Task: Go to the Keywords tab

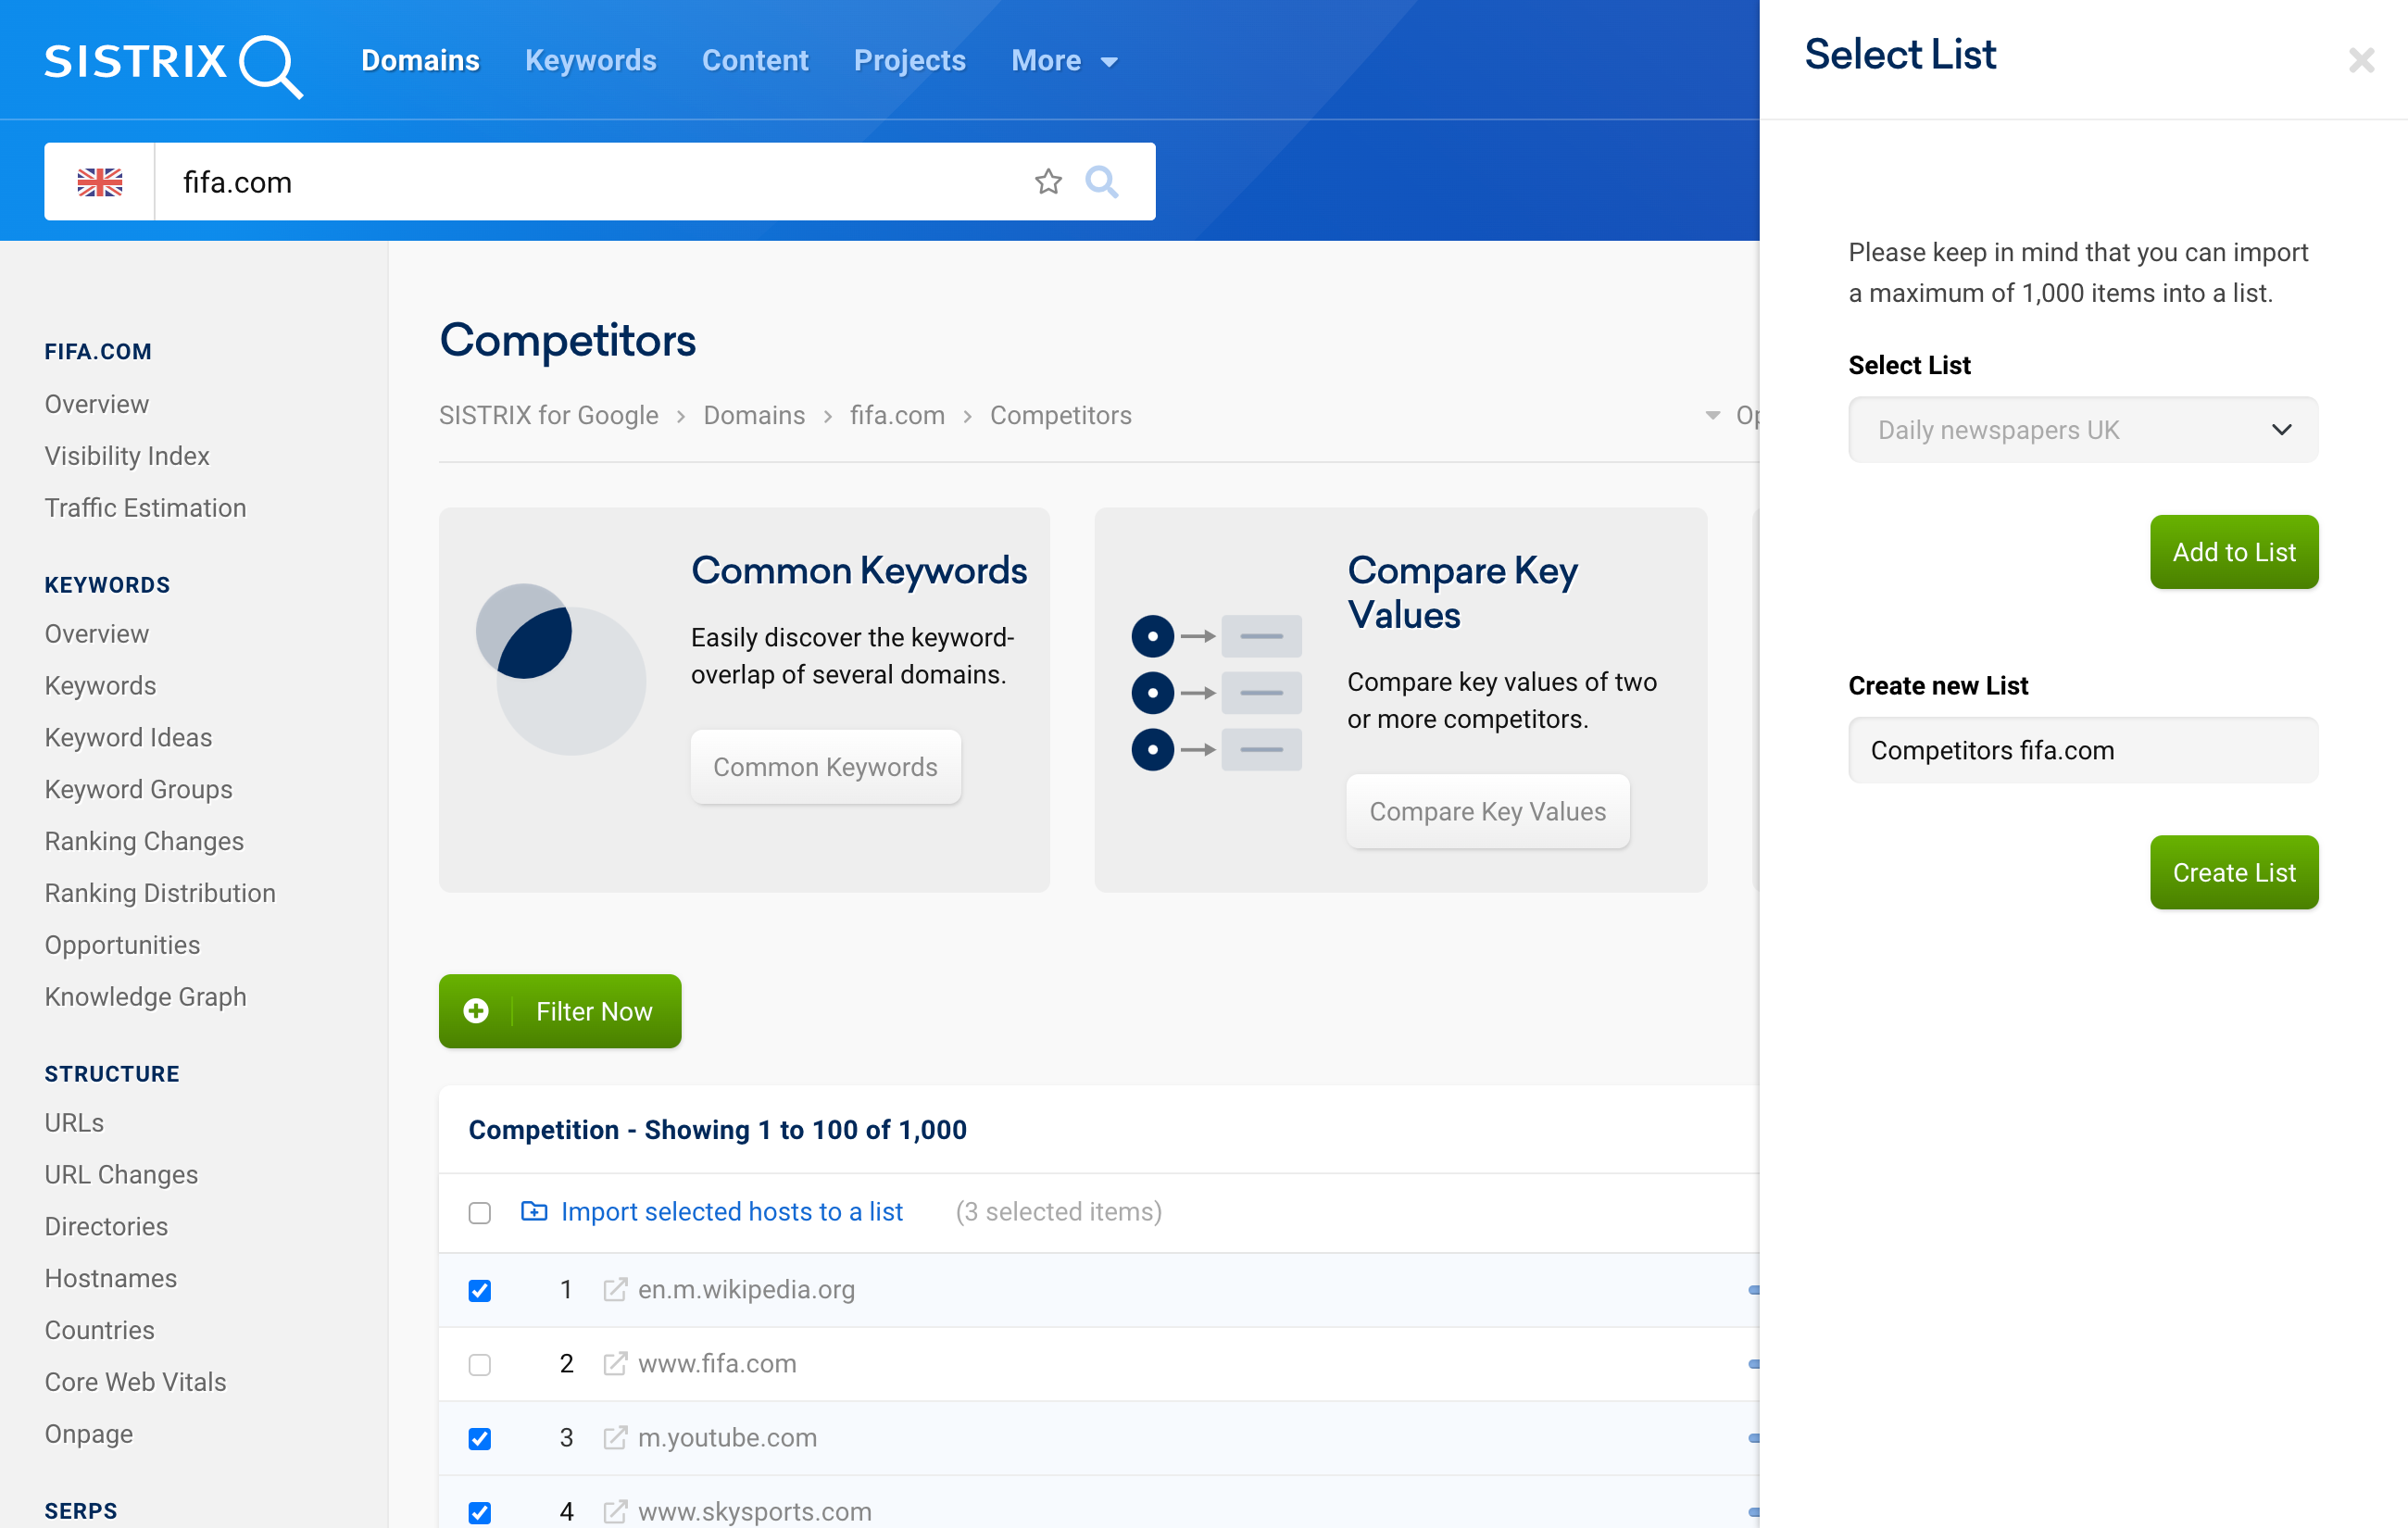Action: coord(590,61)
